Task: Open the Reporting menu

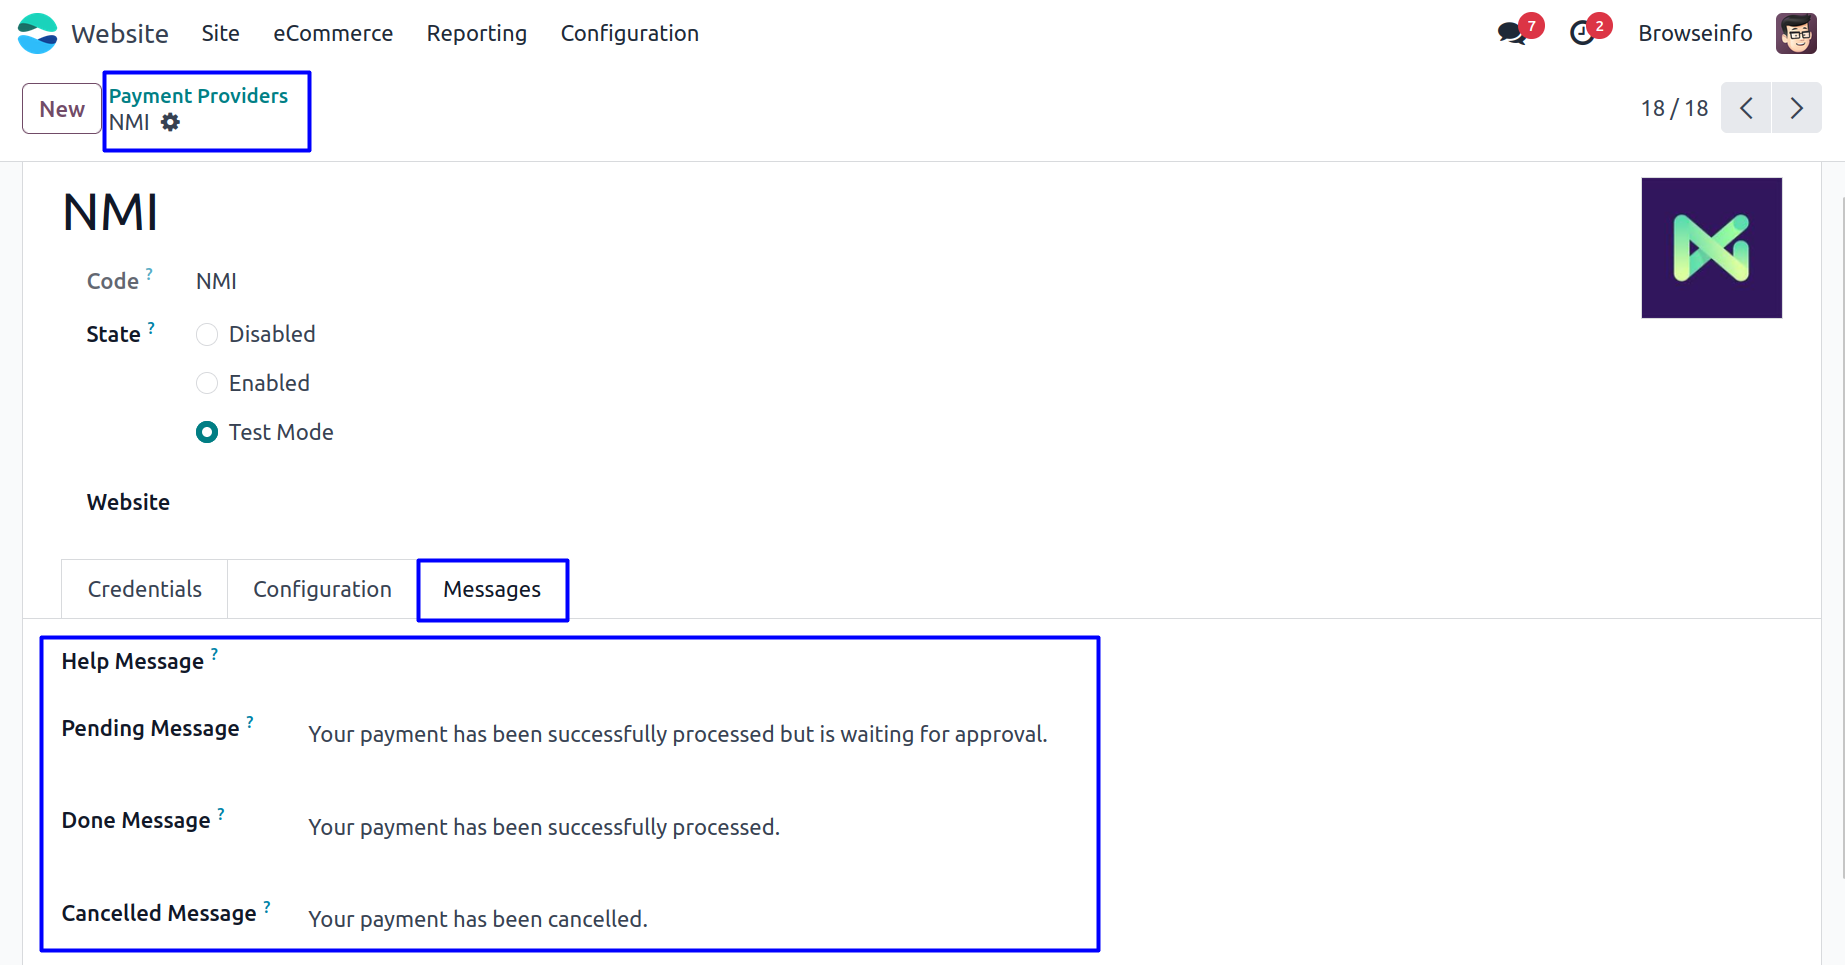Action: coord(477,33)
